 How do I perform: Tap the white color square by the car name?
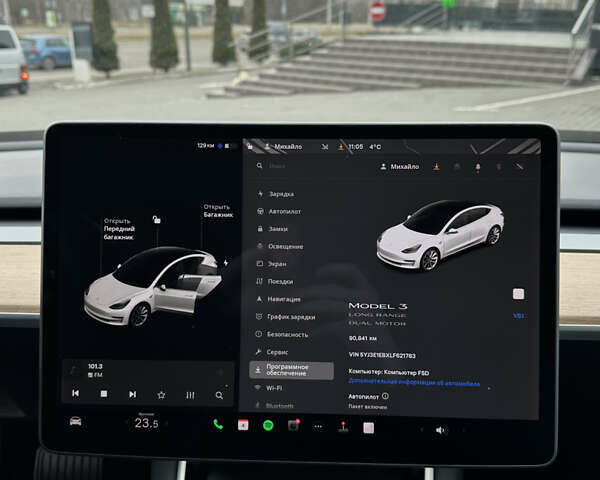(x=518, y=294)
